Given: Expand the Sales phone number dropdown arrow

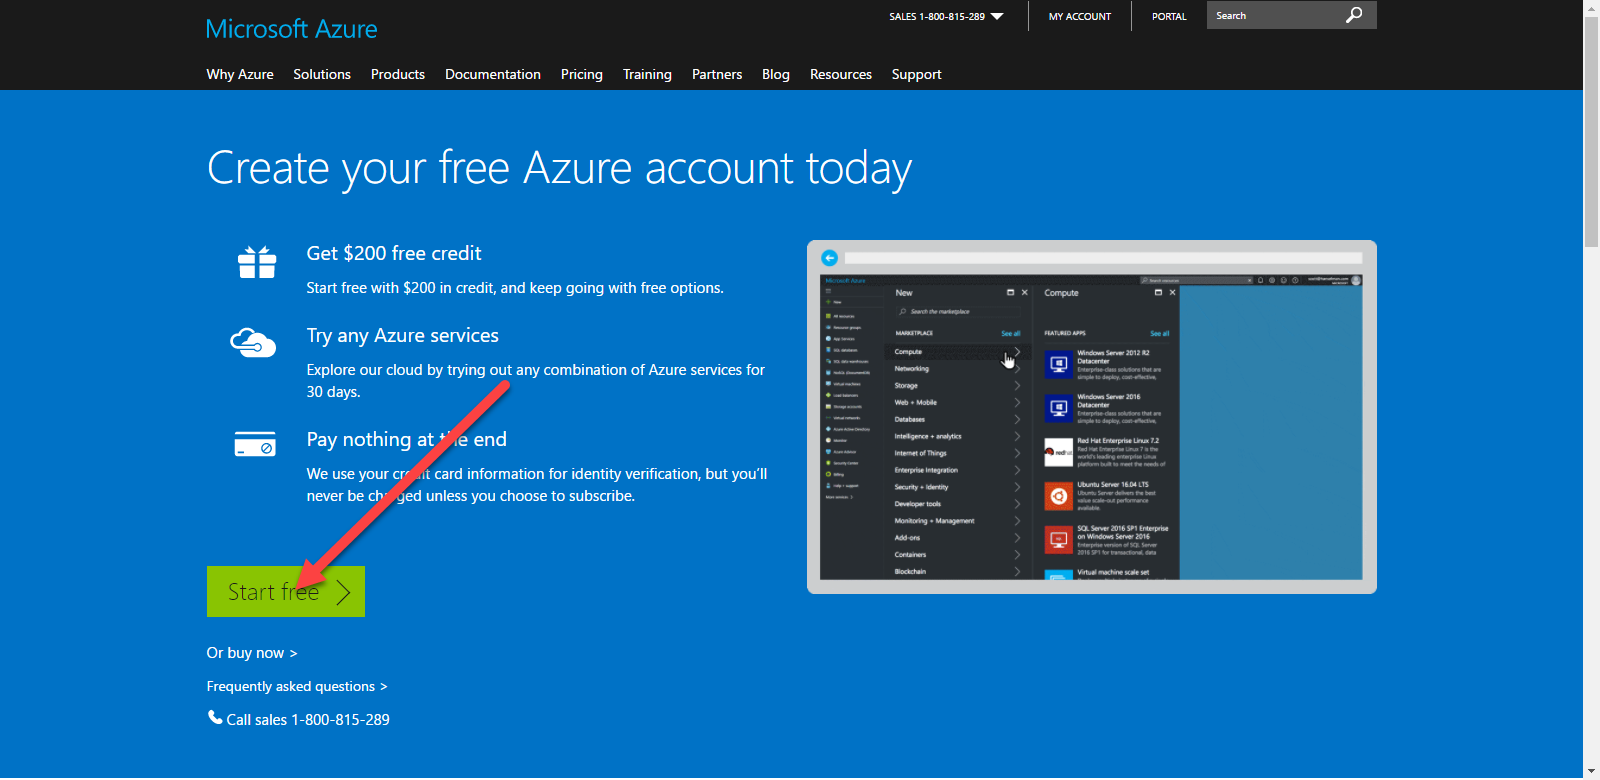Looking at the screenshot, I should point(997,16).
